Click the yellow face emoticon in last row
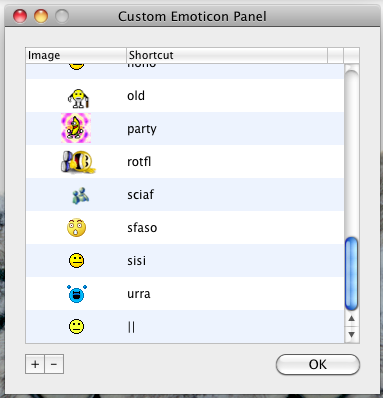Image resolution: width=383 pixels, height=398 pixels. [76, 326]
